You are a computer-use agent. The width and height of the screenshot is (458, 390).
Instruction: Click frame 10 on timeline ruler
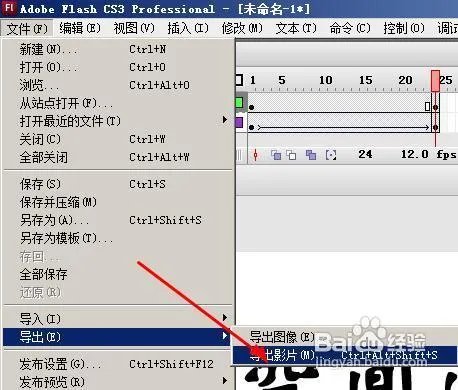pos(325,80)
